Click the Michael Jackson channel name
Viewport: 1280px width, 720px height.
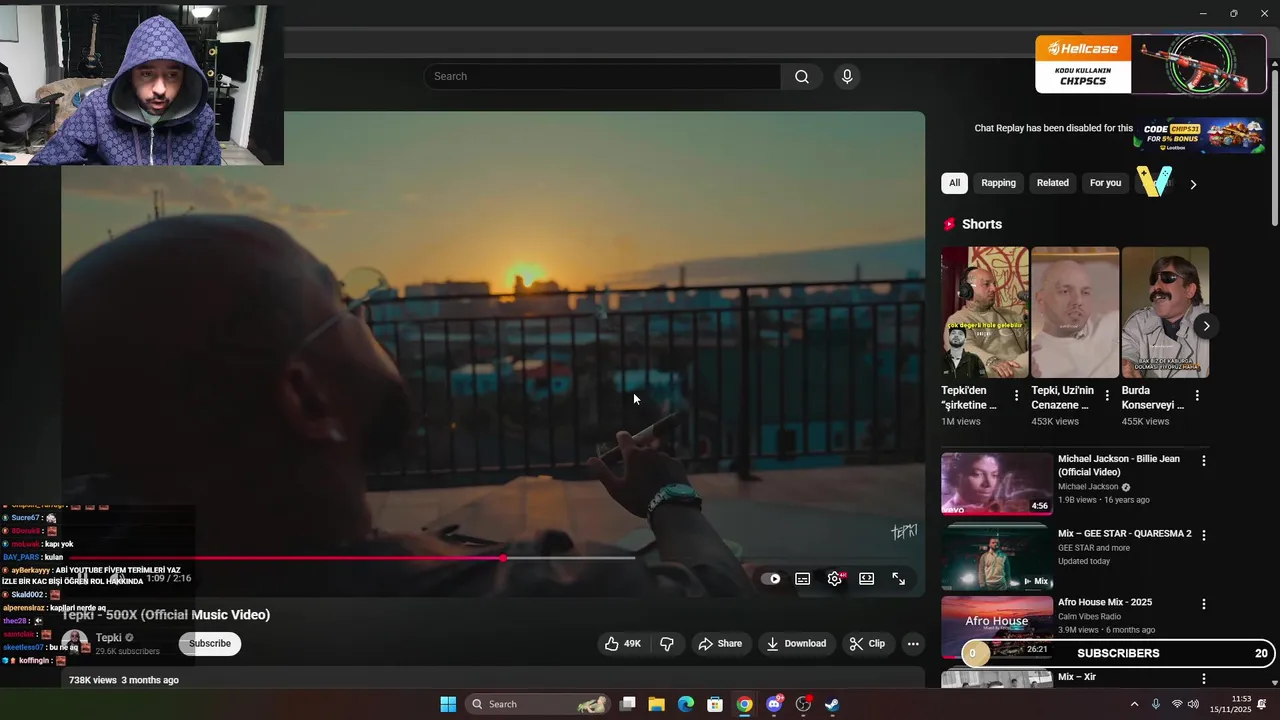click(1088, 487)
